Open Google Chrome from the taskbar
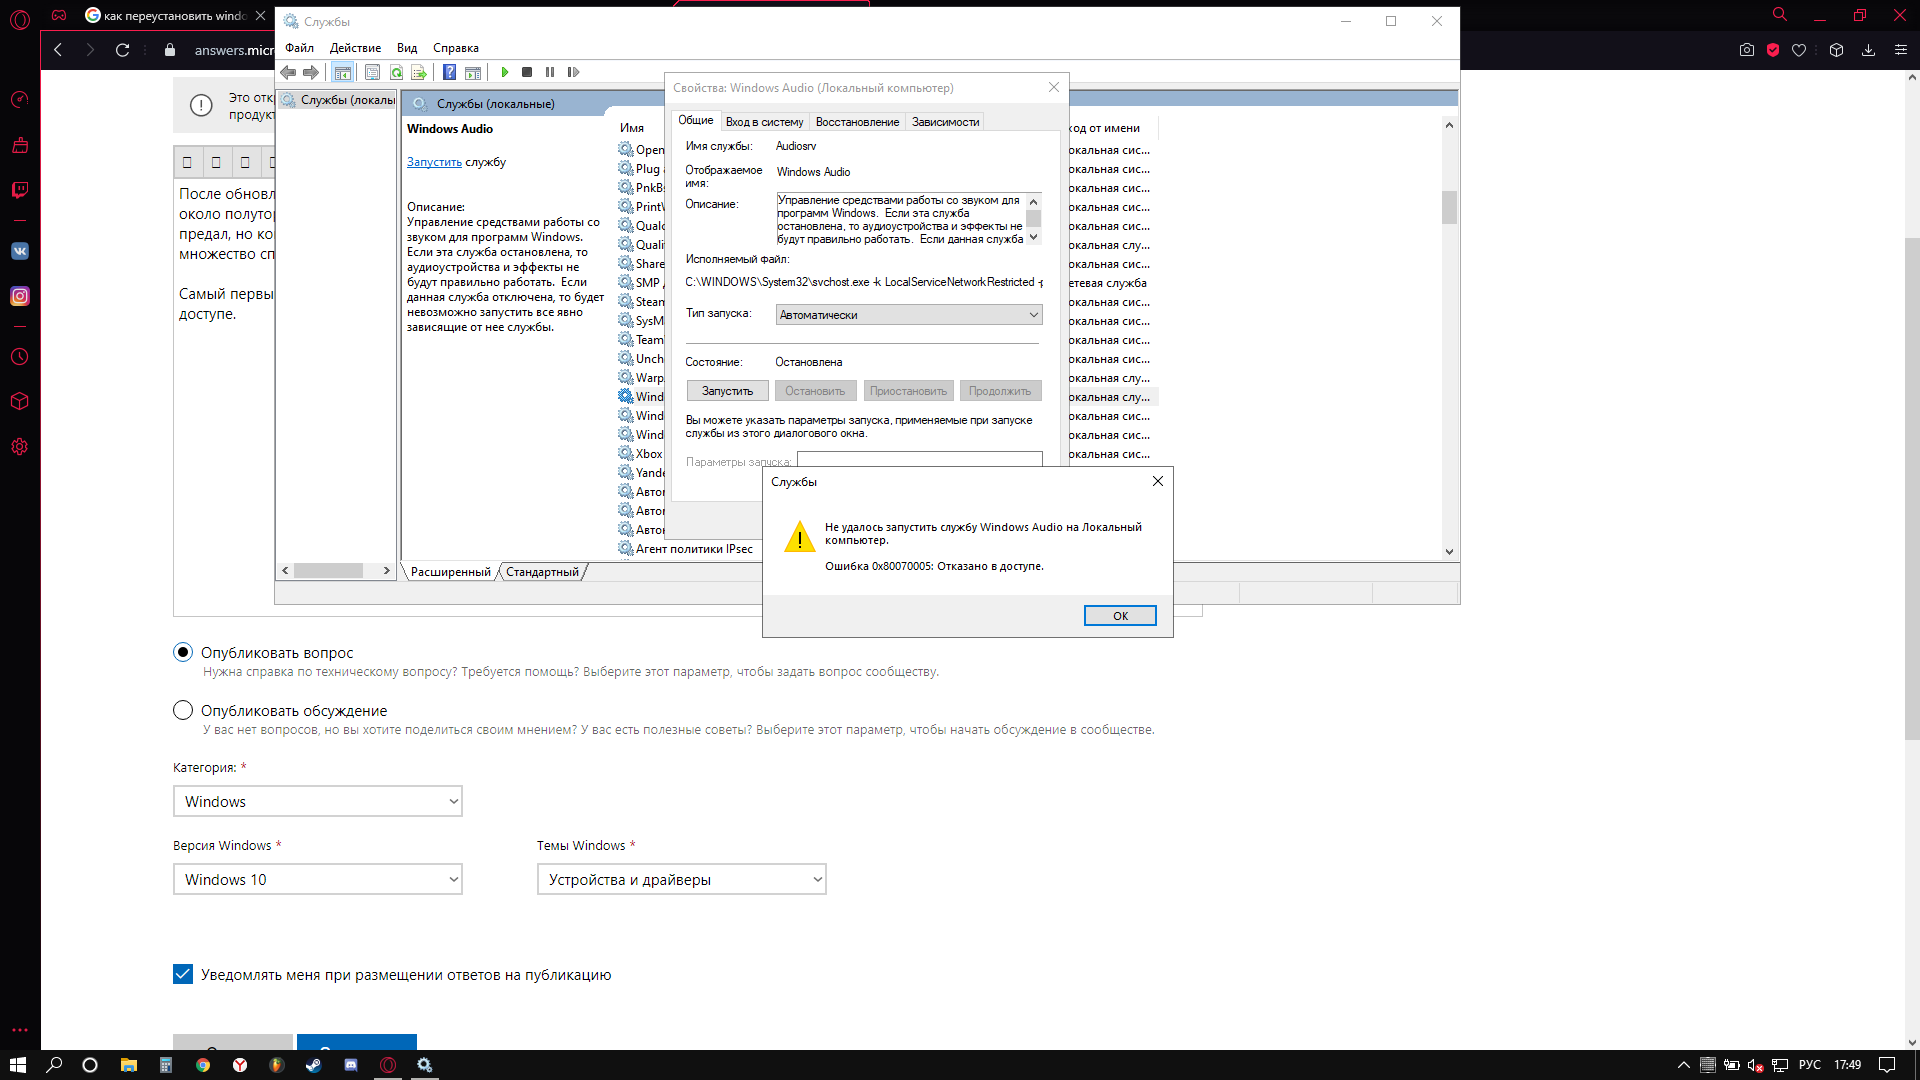The image size is (1920, 1080). 203,1065
